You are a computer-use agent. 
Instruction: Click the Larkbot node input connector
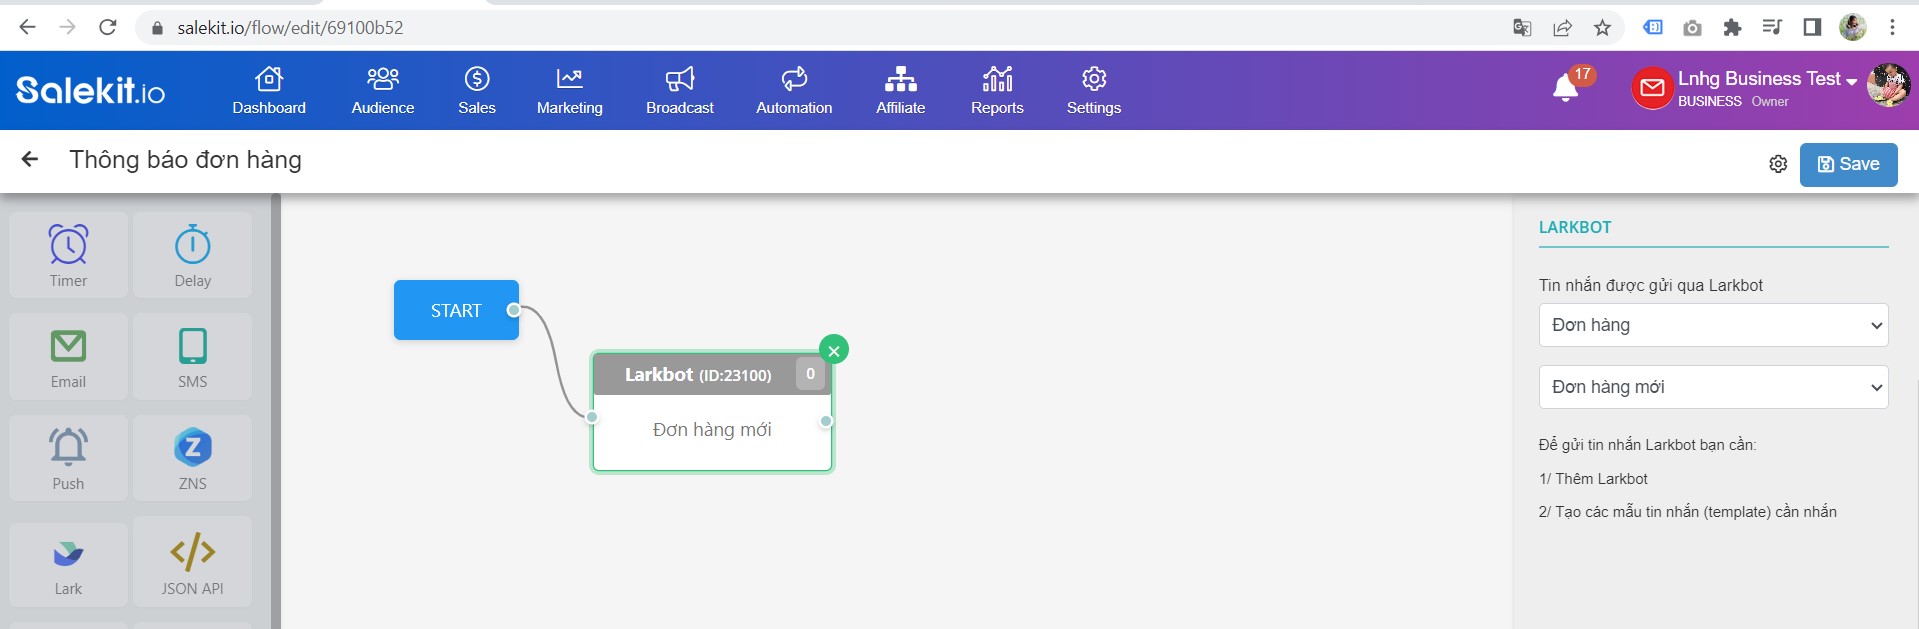(592, 417)
